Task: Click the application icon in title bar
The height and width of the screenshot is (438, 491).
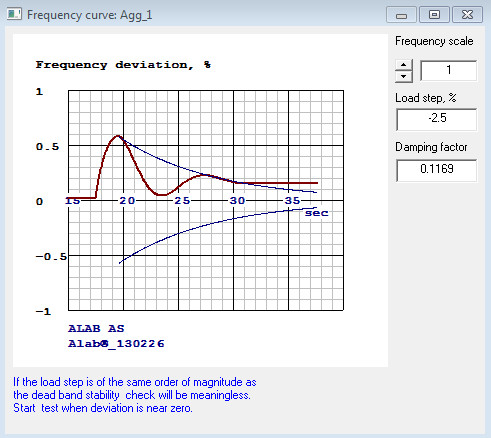Action: point(14,14)
